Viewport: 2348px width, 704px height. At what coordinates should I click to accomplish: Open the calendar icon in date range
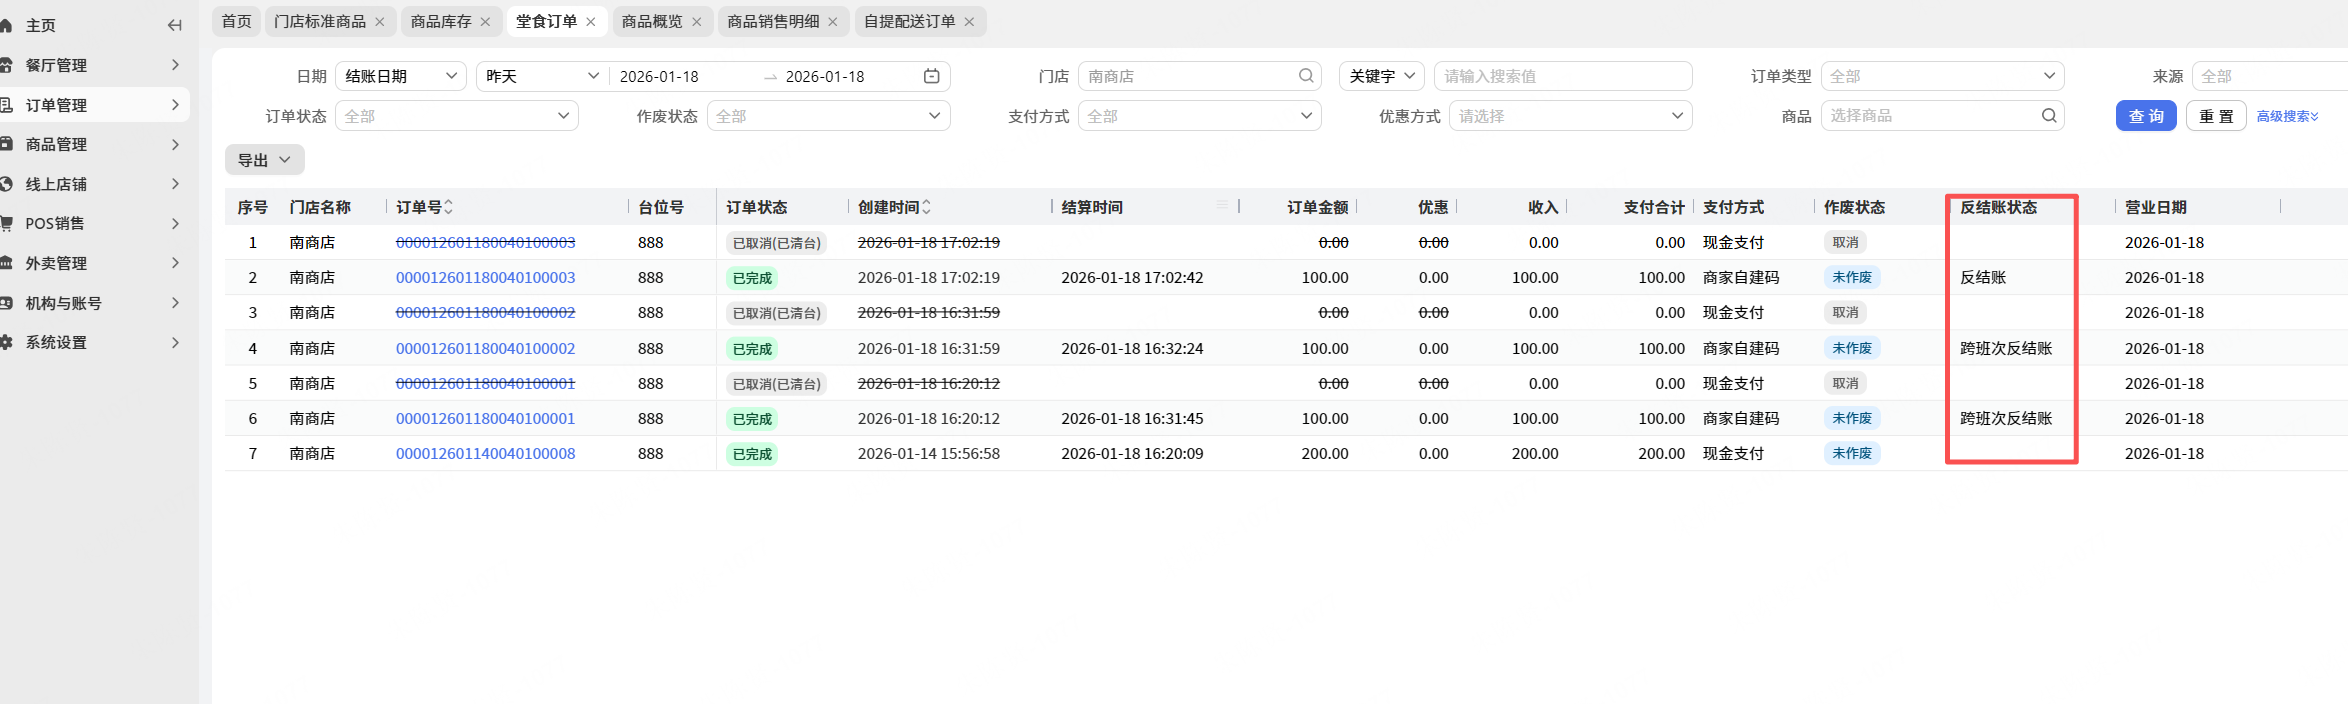pos(932,76)
